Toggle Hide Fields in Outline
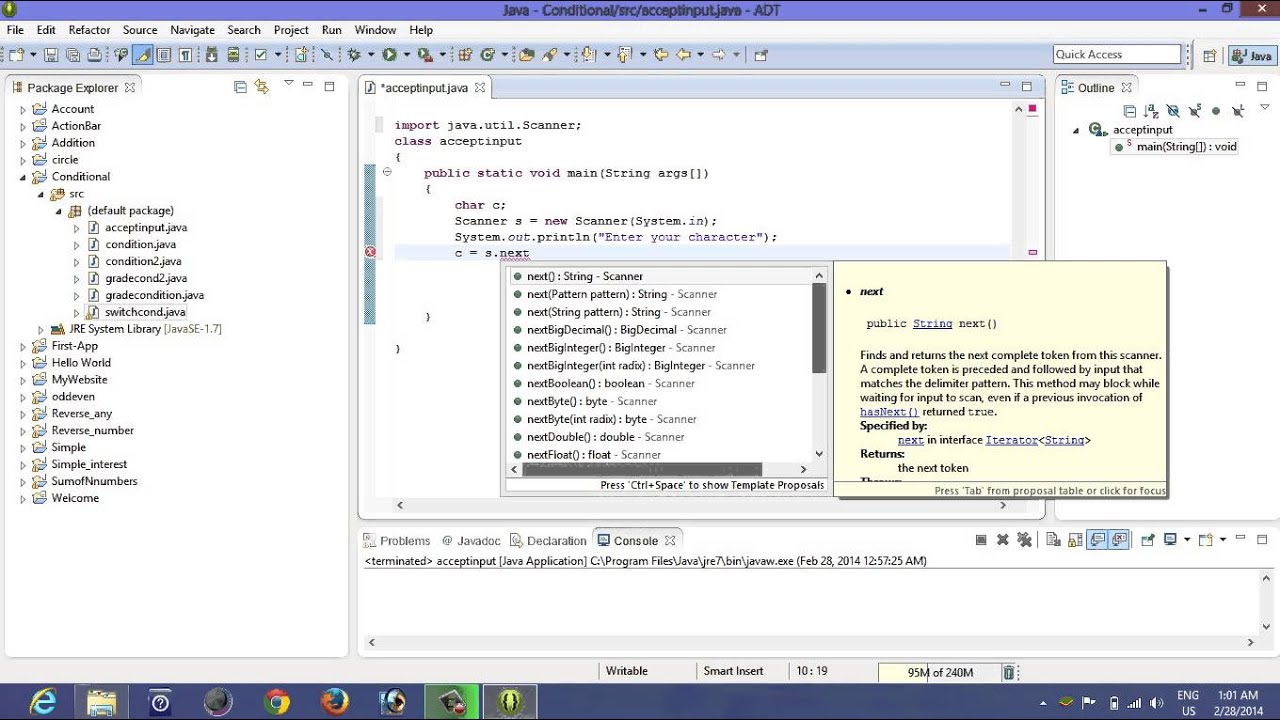 (1173, 111)
